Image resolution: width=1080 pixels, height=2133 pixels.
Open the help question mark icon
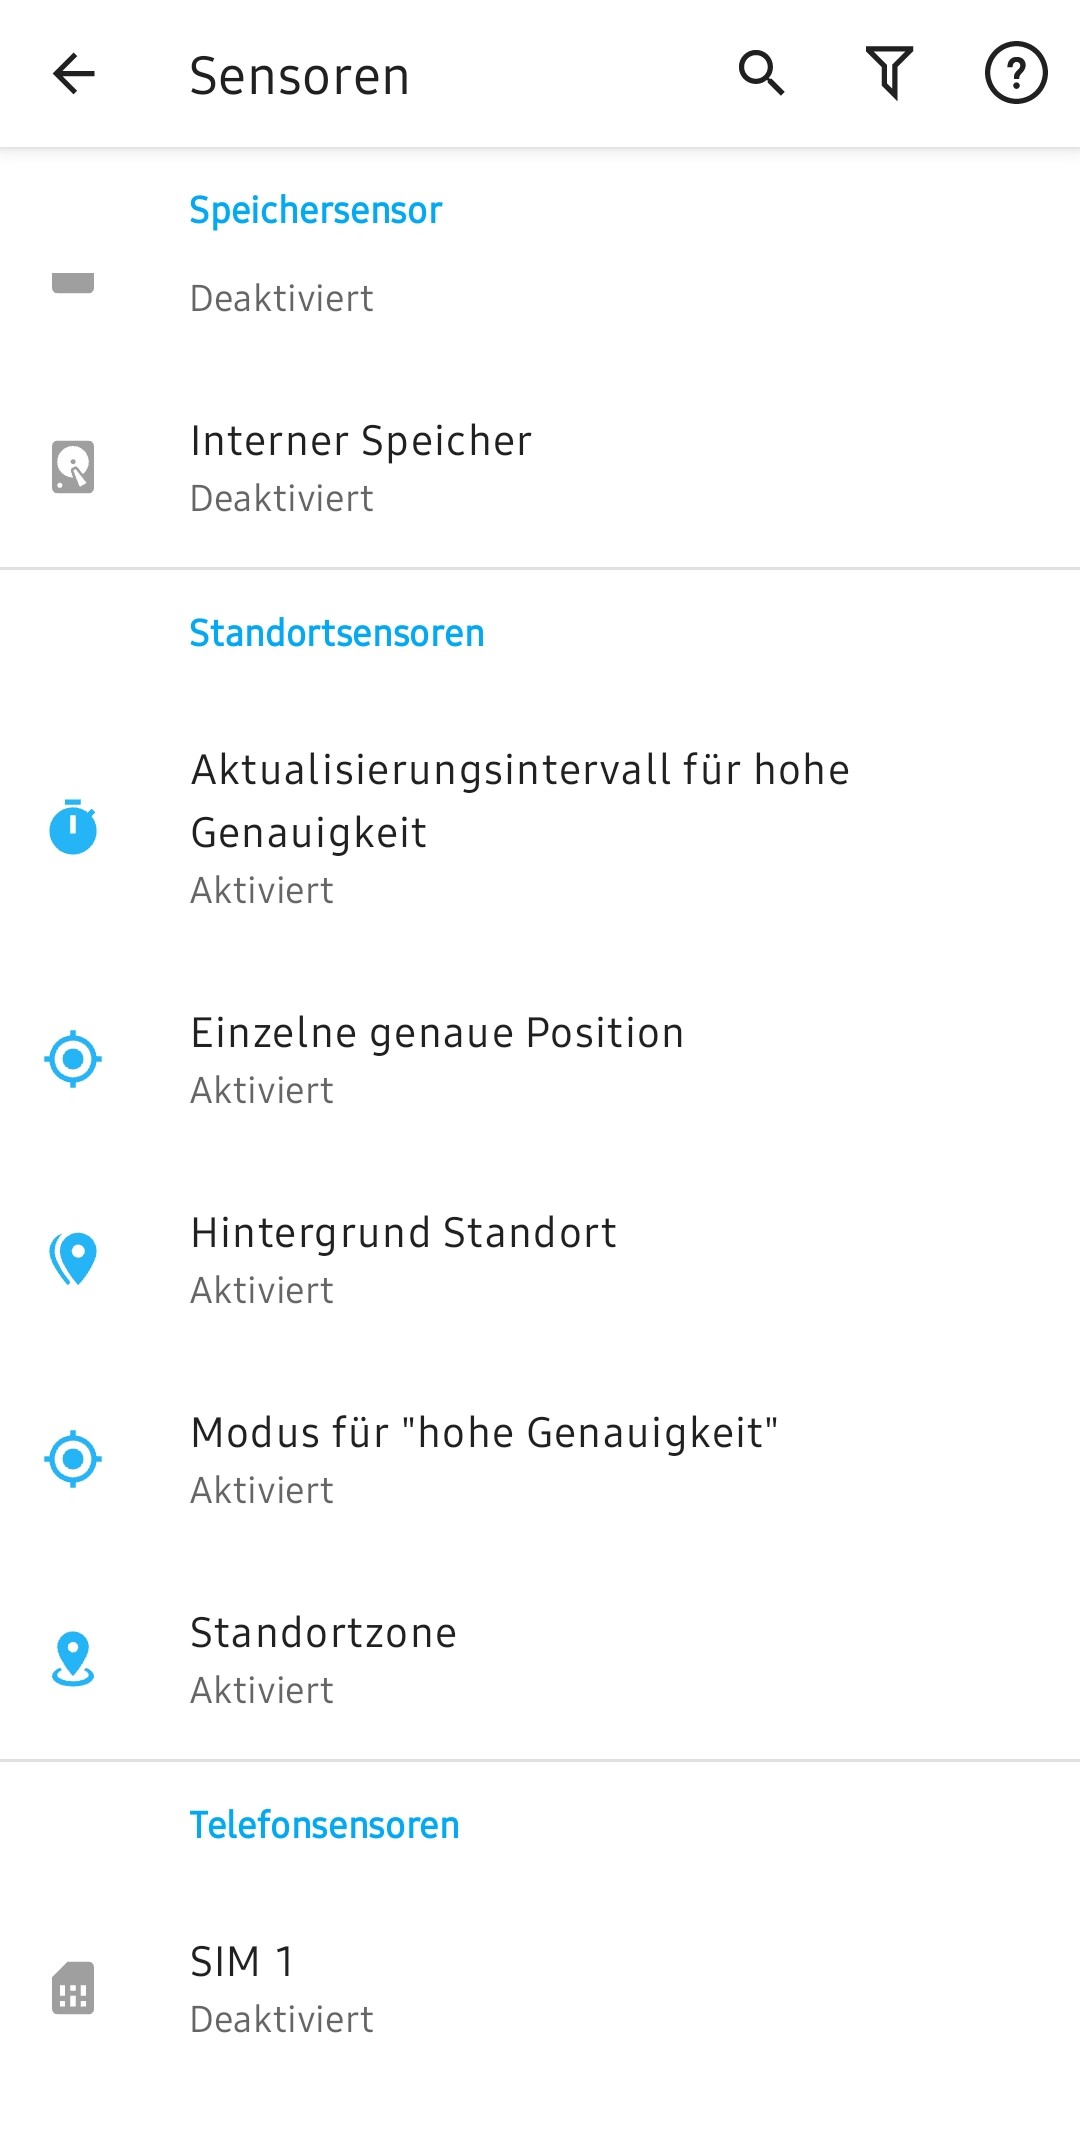coord(1016,73)
